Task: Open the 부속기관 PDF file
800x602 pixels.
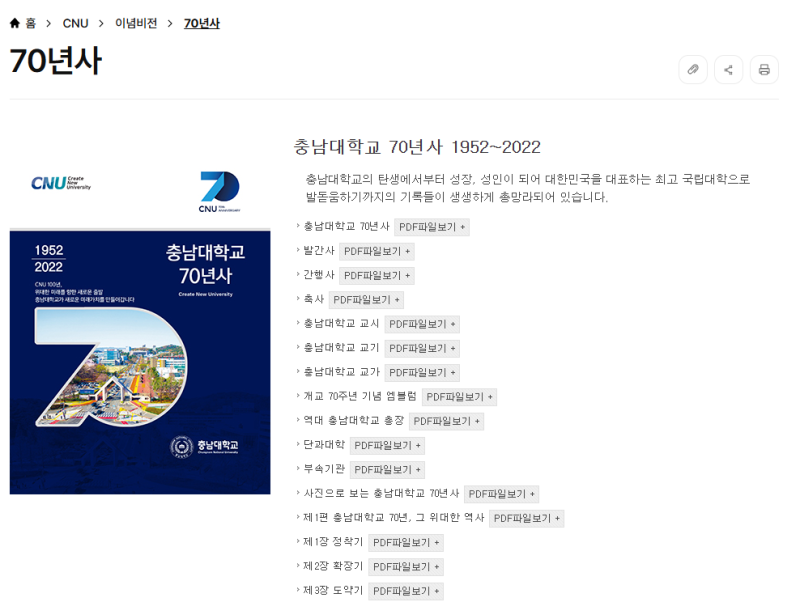Action: tap(387, 469)
